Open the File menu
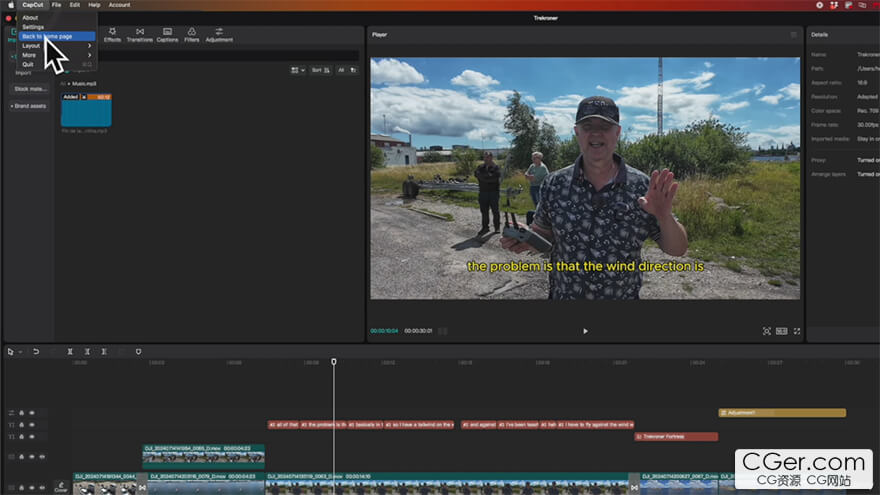880x495 pixels. (x=57, y=5)
